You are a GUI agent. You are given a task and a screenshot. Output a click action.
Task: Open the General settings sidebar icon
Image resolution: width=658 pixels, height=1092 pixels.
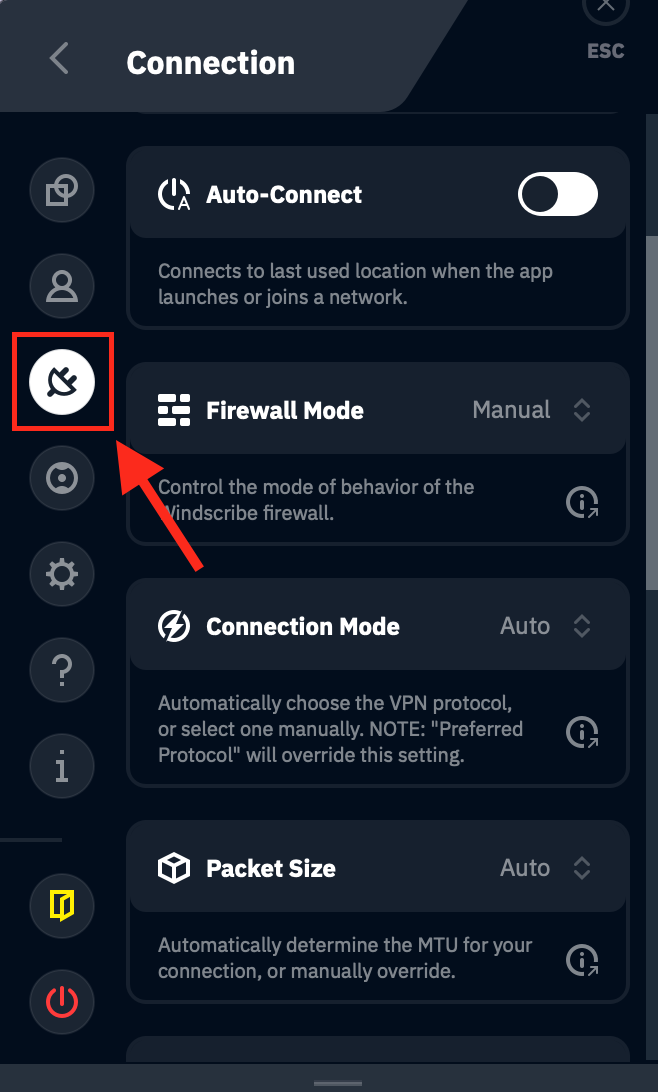click(x=62, y=189)
